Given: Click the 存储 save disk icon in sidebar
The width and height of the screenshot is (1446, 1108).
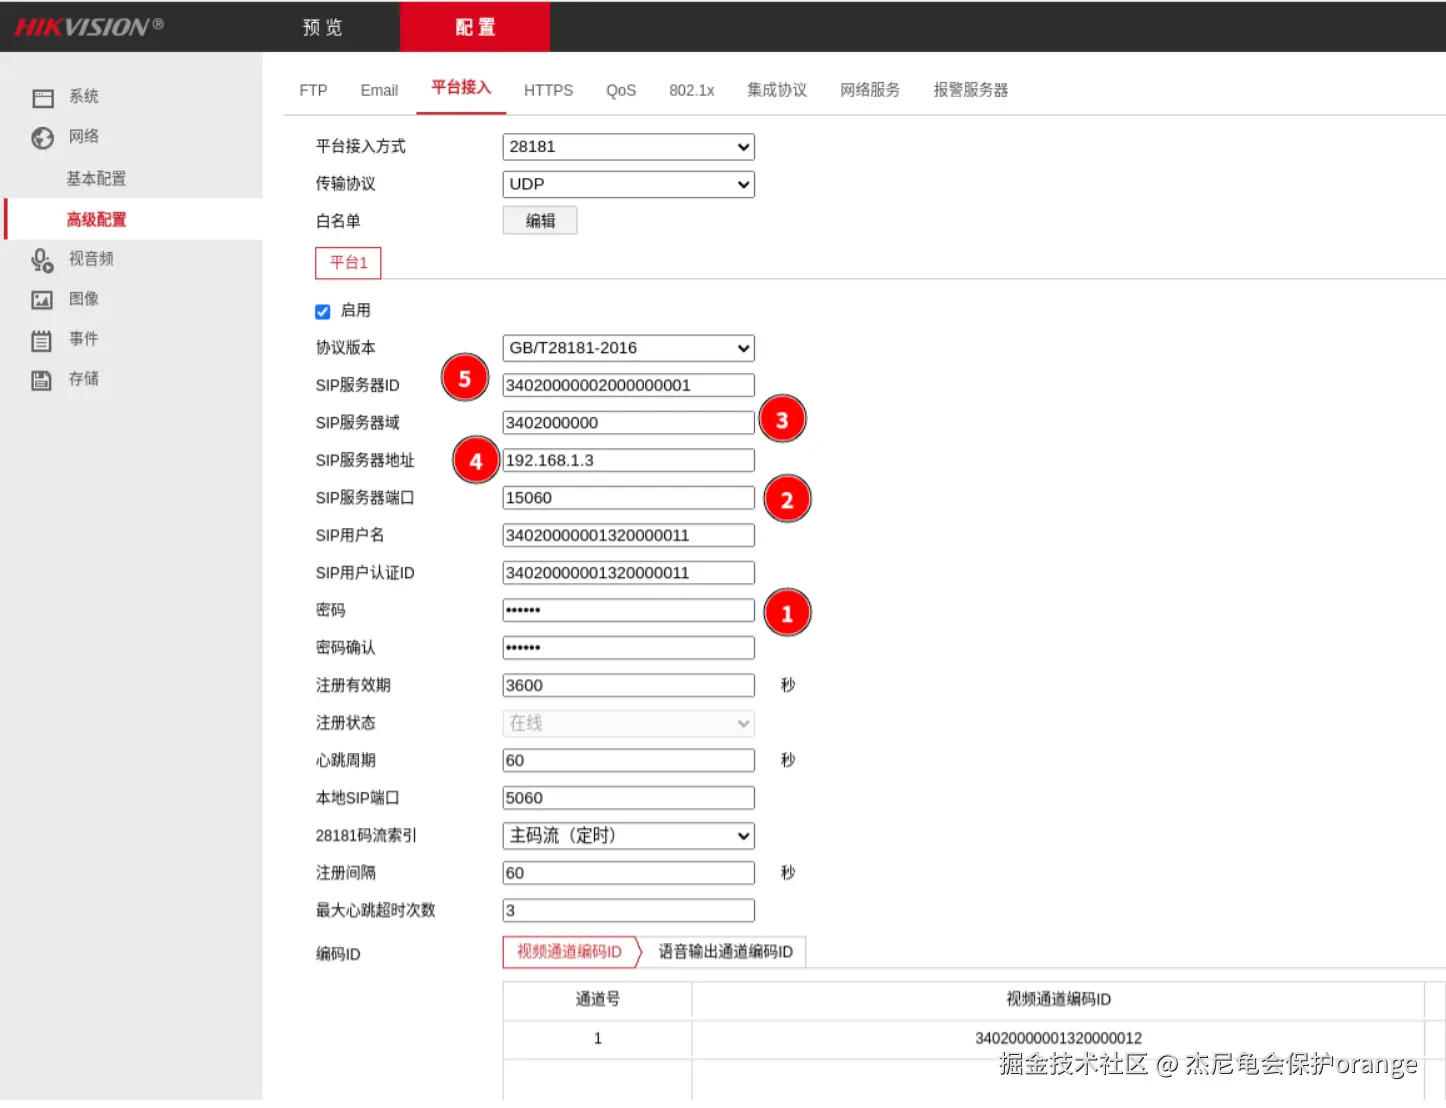Looking at the screenshot, I should point(42,380).
